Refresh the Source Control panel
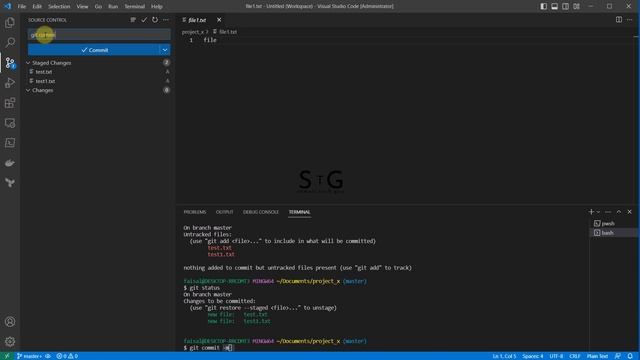This screenshot has width=640, height=360. tap(155, 20)
